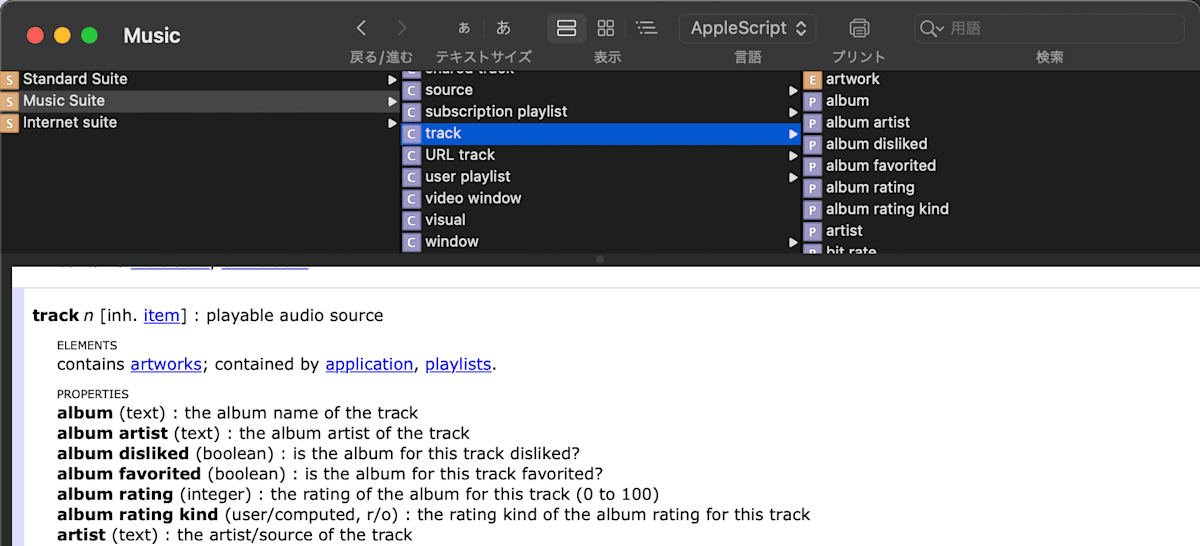Select album favorited in the browser column
The width and height of the screenshot is (1200, 546).
tap(1001, 166)
